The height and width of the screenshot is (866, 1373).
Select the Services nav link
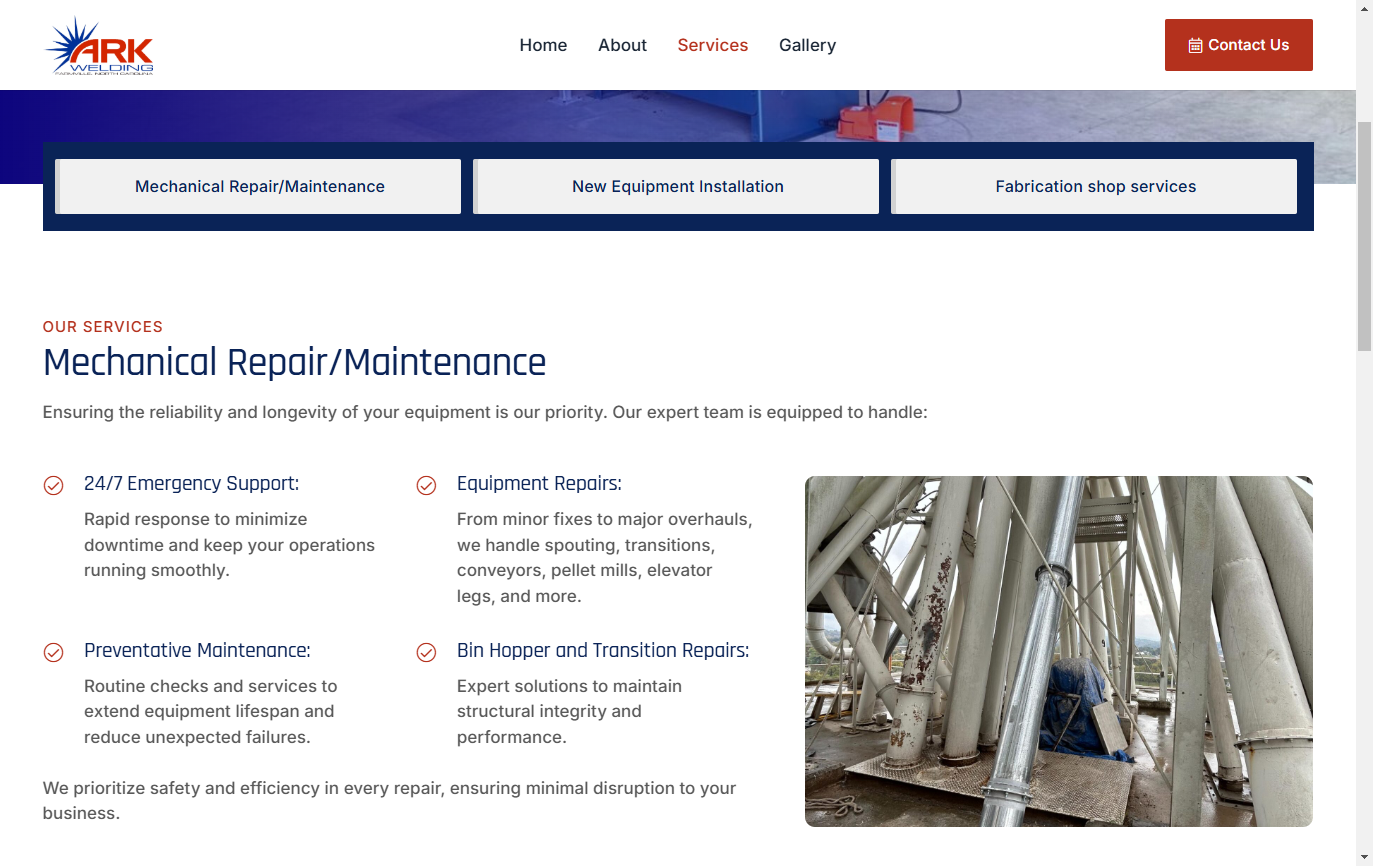coord(713,45)
